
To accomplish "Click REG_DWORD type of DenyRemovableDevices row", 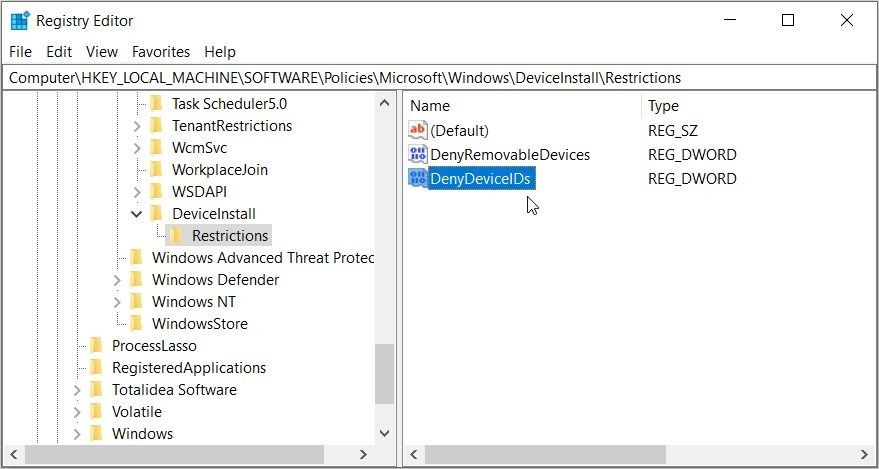I will pyautogui.click(x=692, y=155).
